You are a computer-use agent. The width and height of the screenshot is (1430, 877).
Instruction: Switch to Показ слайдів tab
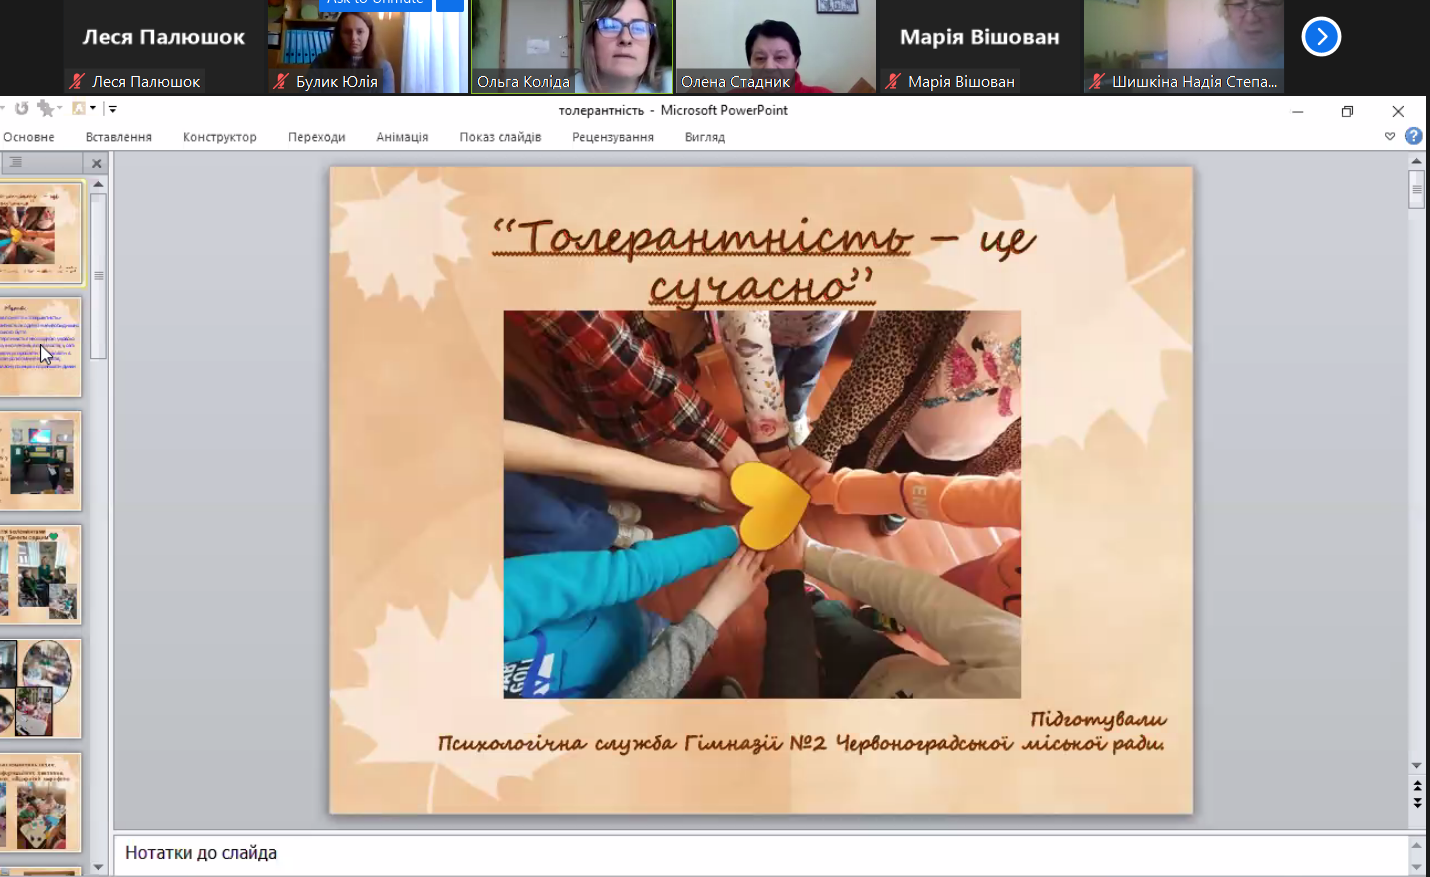click(500, 137)
